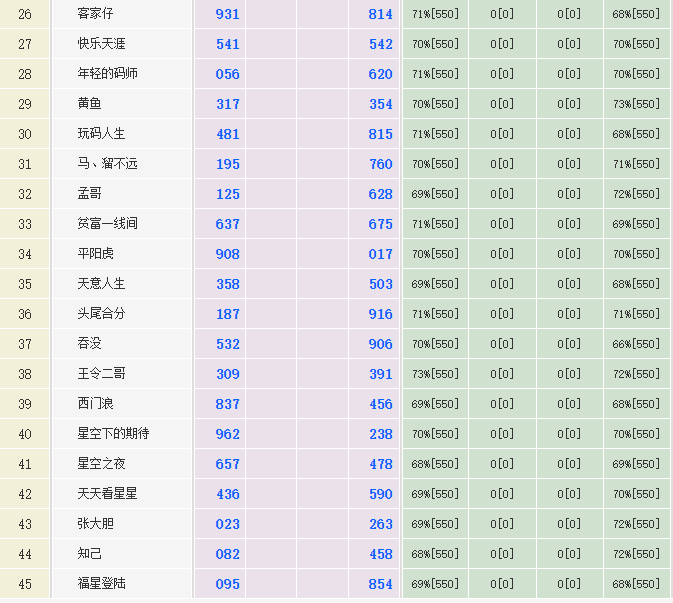Click the blue number 760 in row 31
The height and width of the screenshot is (603, 673).
380,164
